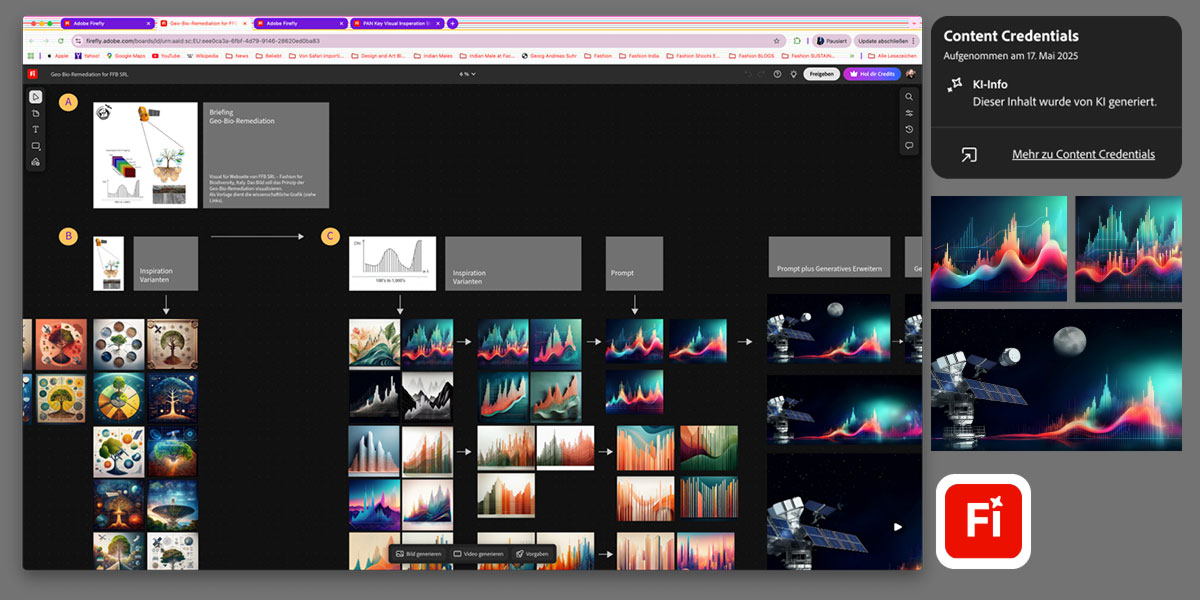Click the lightbulb tips icon
The image size is (1200, 600).
click(793, 74)
